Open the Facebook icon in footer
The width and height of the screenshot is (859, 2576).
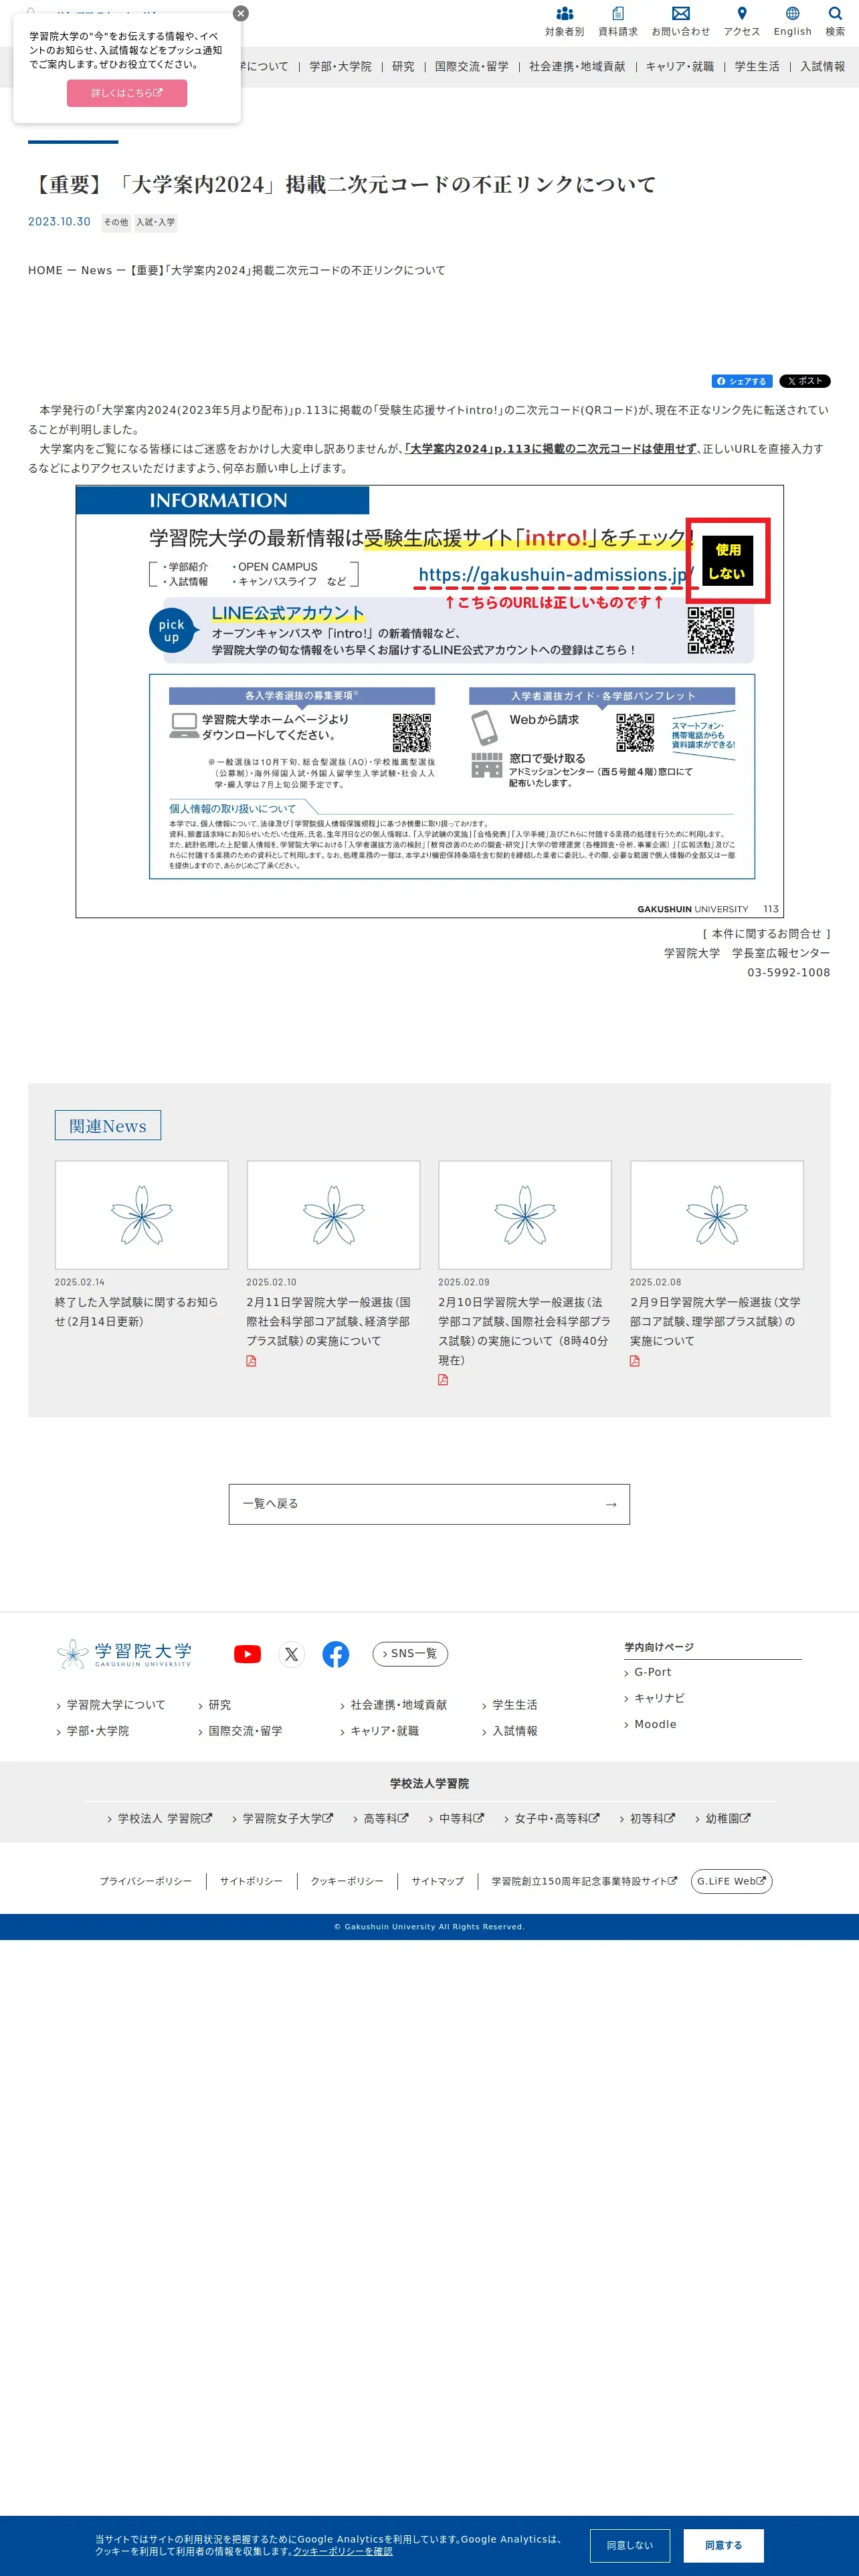tap(336, 1654)
